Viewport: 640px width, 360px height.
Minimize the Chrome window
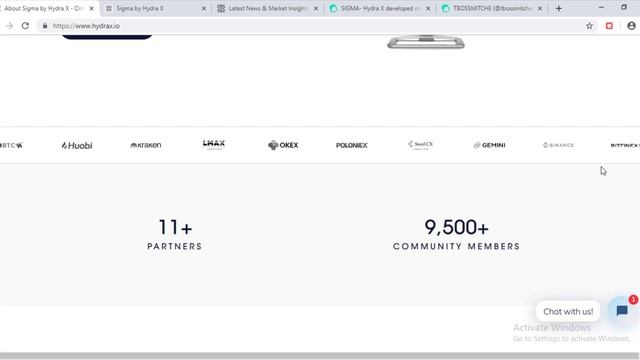point(601,7)
